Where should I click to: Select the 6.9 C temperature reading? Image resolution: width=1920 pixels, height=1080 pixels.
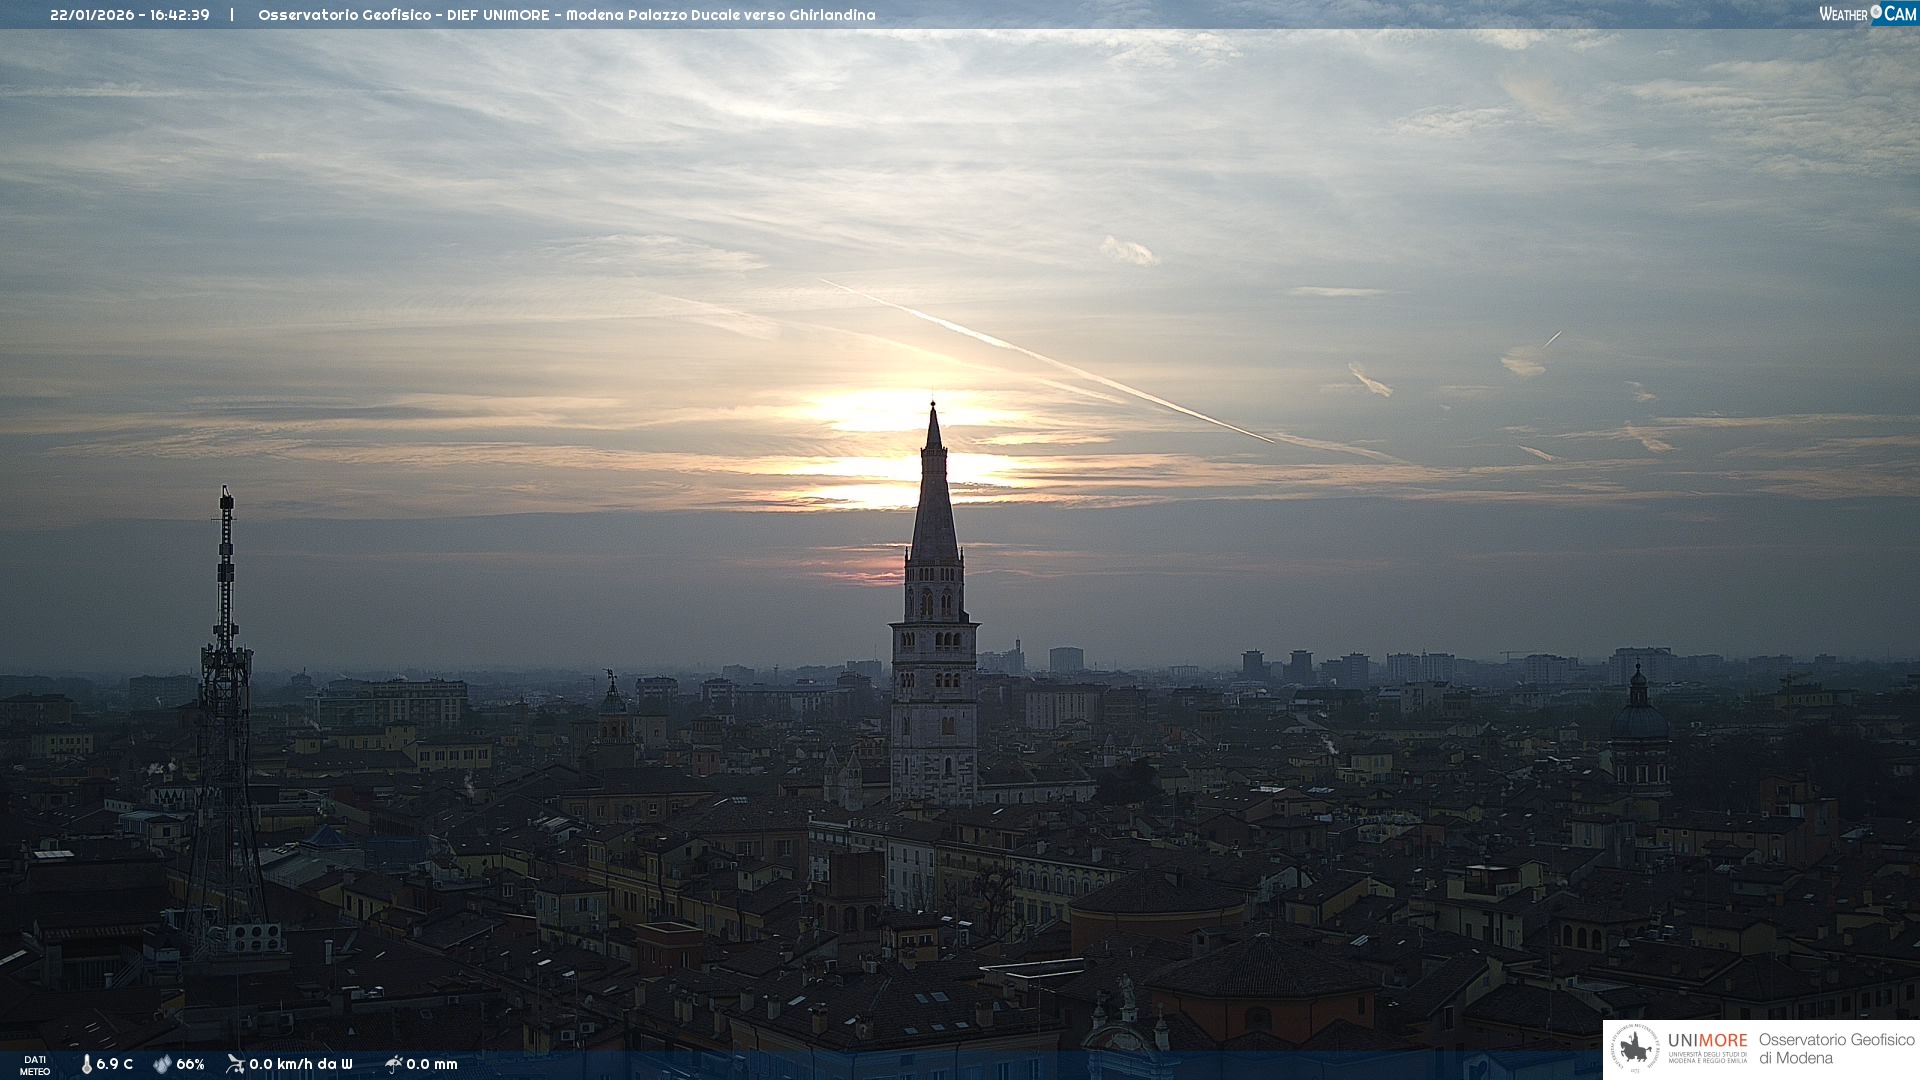(114, 1064)
